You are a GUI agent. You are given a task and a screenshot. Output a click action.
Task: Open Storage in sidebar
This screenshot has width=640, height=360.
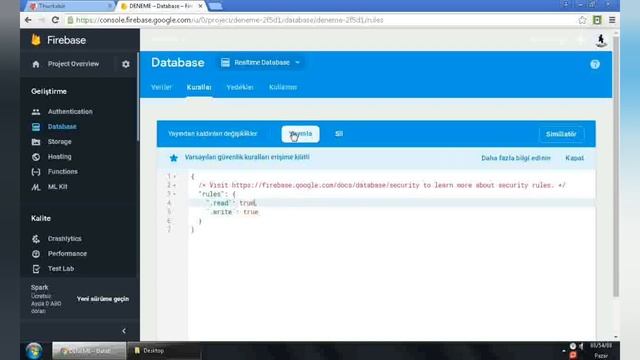coord(60,142)
